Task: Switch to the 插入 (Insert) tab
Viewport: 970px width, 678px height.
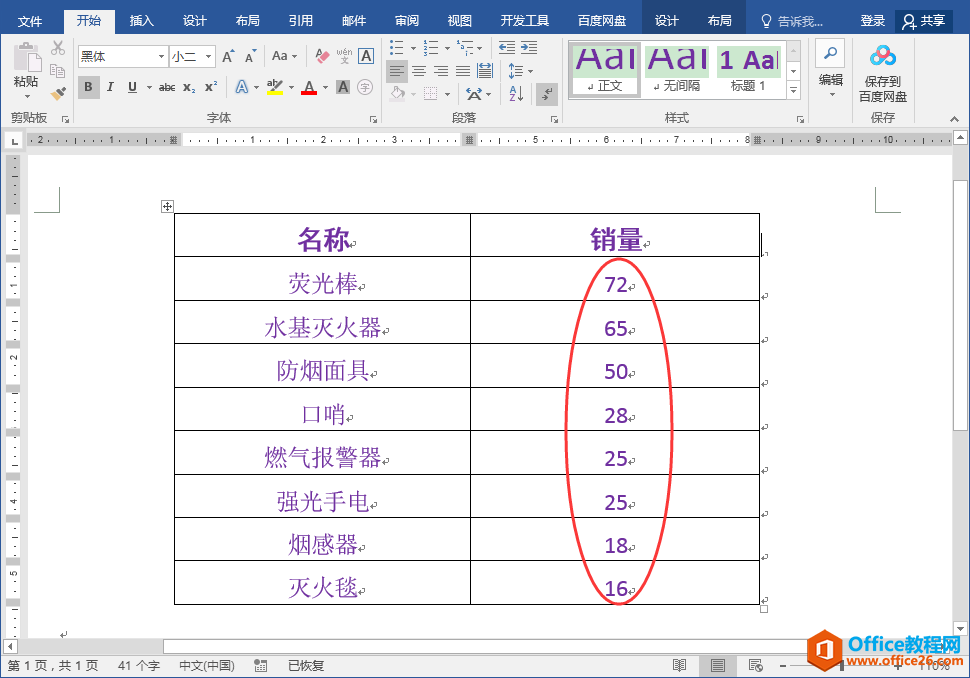Action: (141, 21)
